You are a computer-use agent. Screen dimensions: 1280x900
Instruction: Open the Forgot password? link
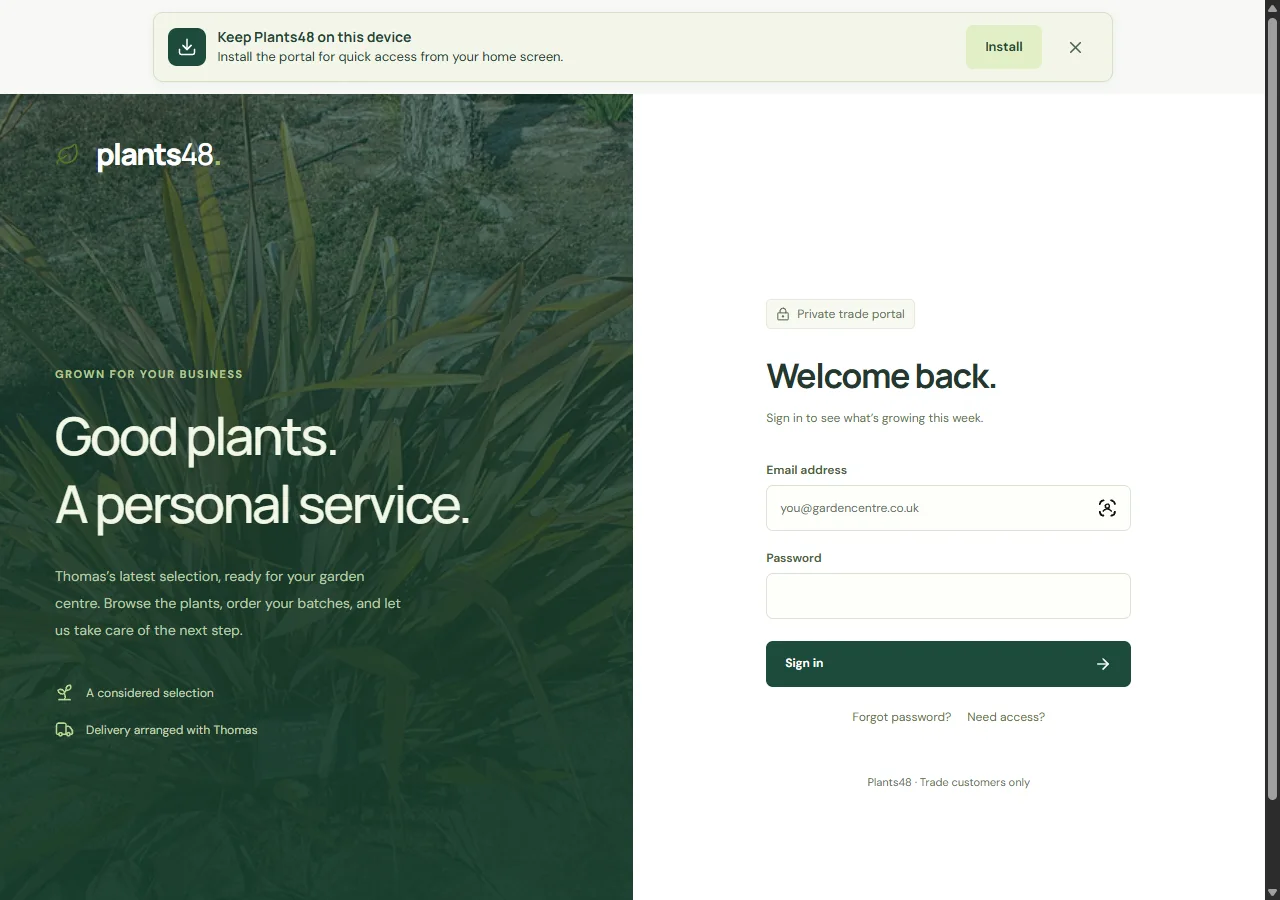click(901, 717)
